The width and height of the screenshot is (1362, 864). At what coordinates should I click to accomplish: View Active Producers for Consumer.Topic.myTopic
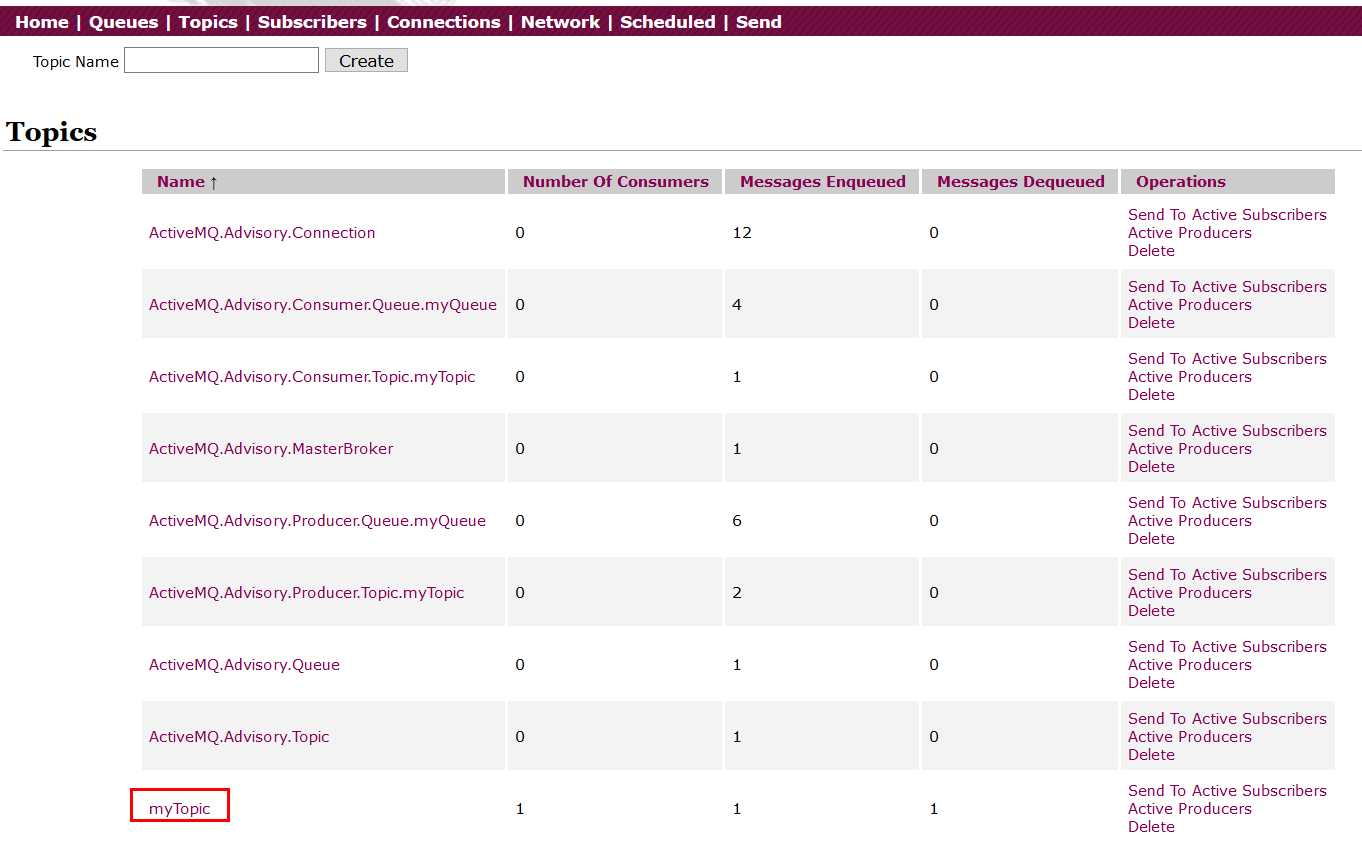point(1190,377)
